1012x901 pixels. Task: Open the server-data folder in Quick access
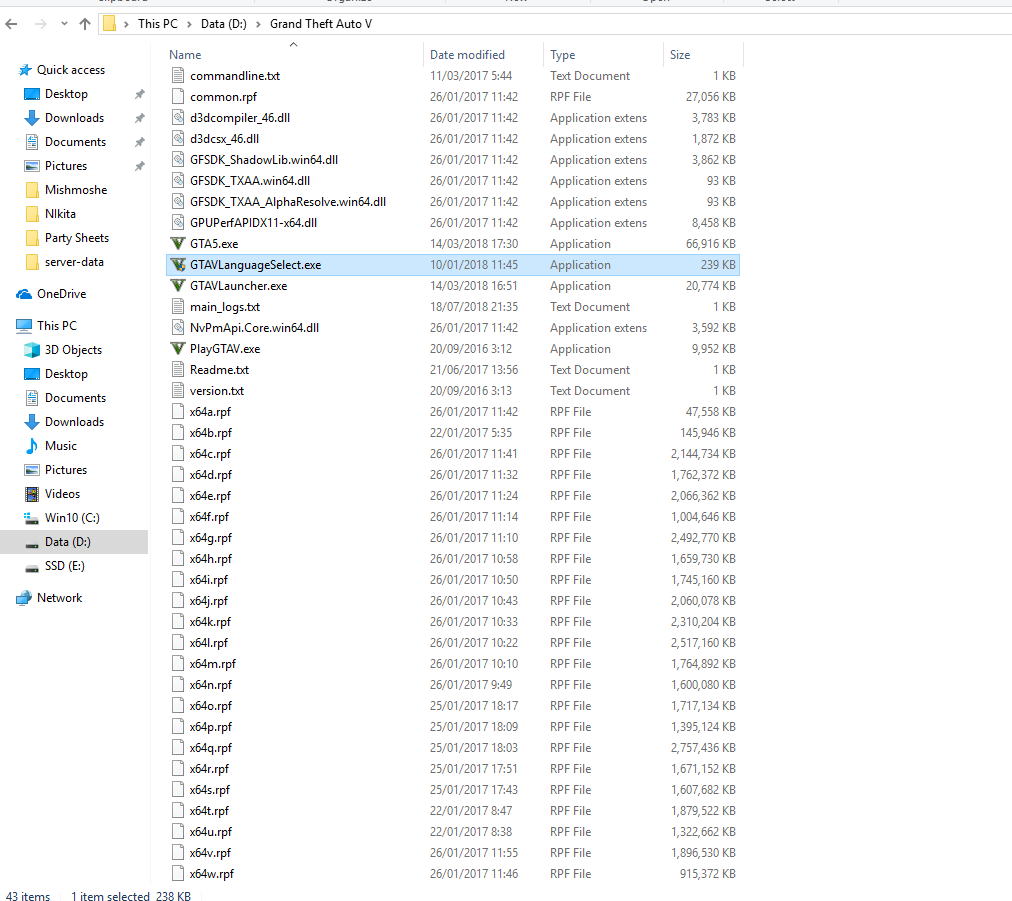point(74,262)
